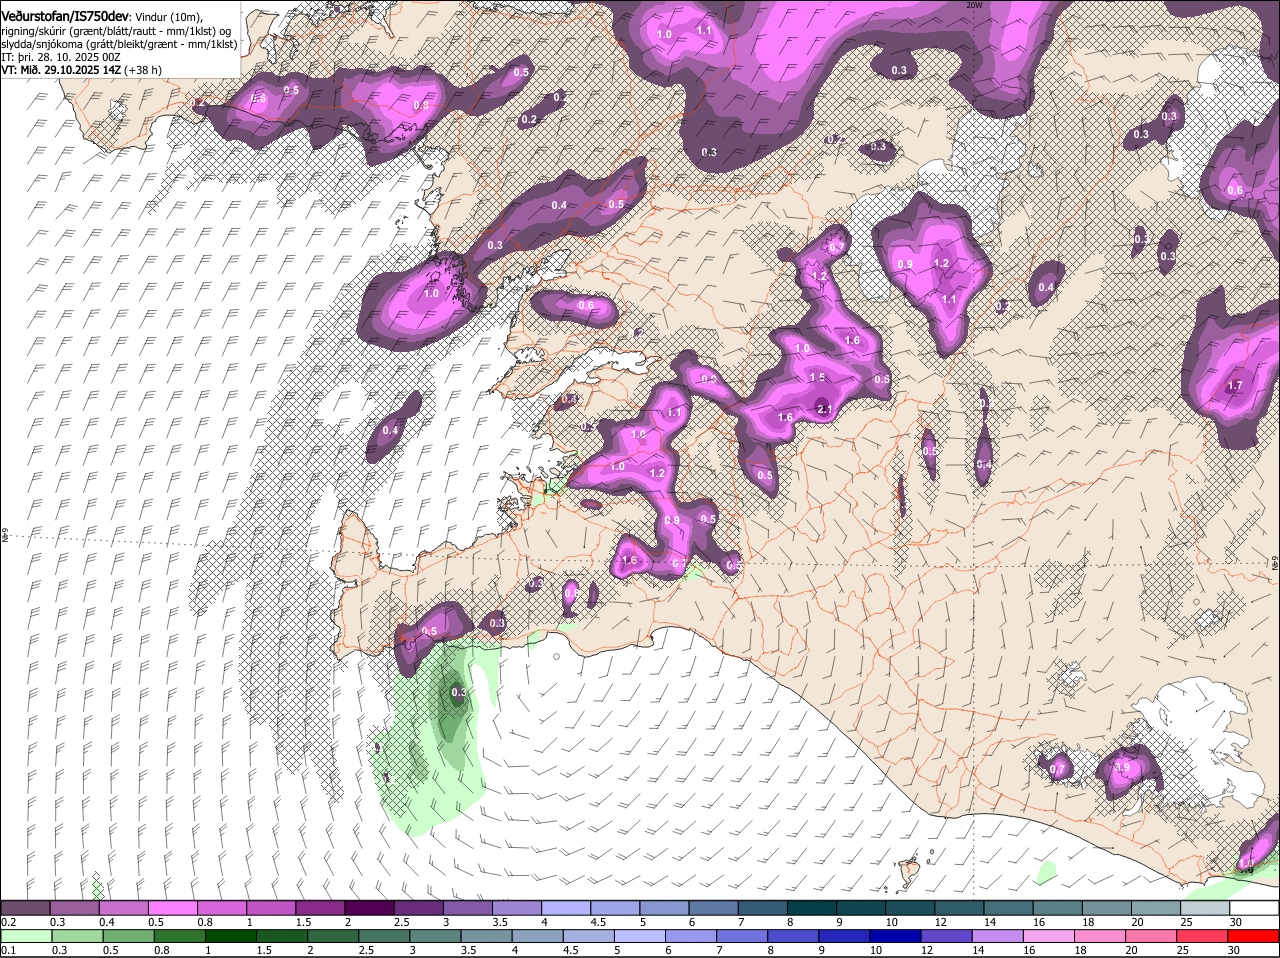
Task: Click the 1.7 snowfall value on the map
Action: point(1234,385)
